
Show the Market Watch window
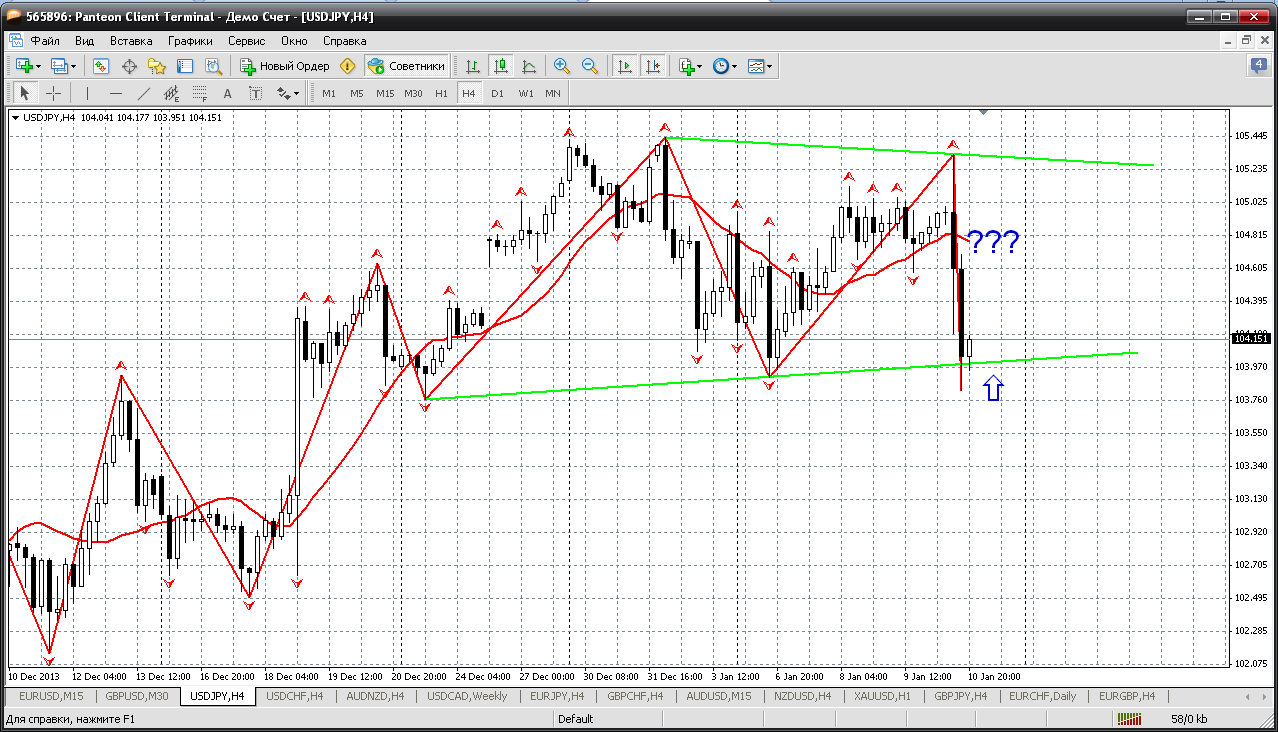[x=101, y=66]
